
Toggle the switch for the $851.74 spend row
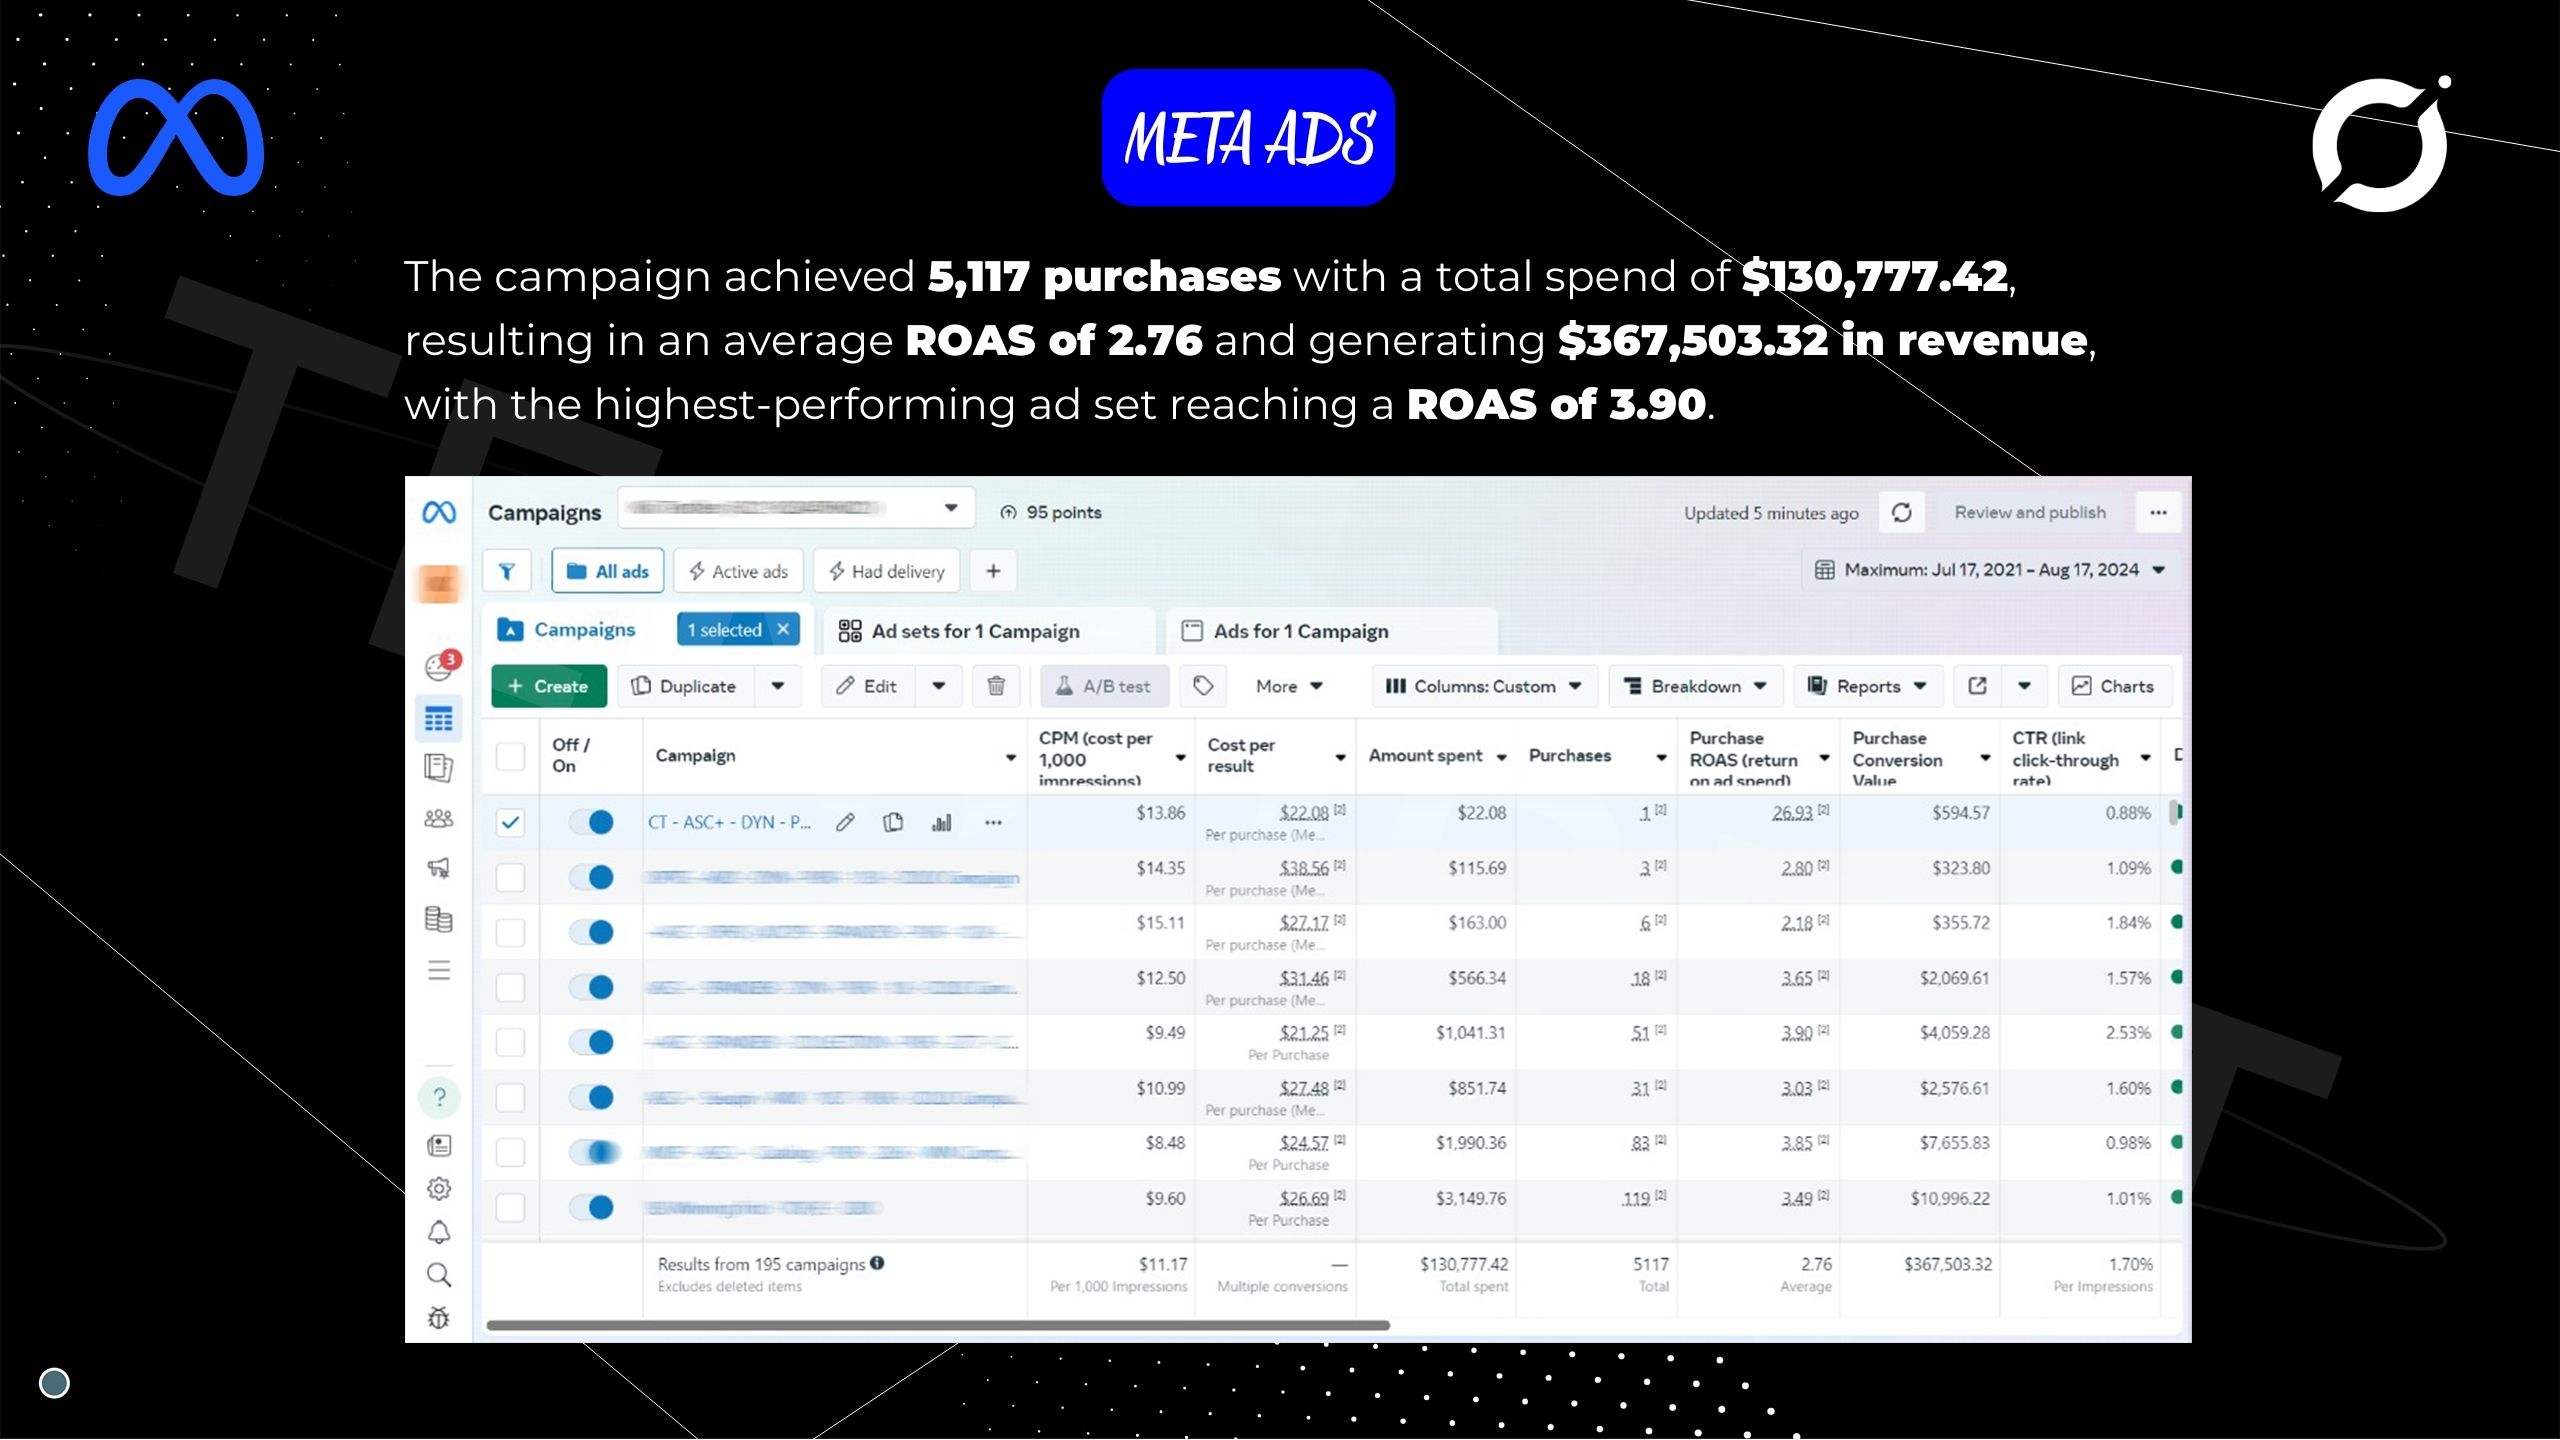tap(591, 1097)
